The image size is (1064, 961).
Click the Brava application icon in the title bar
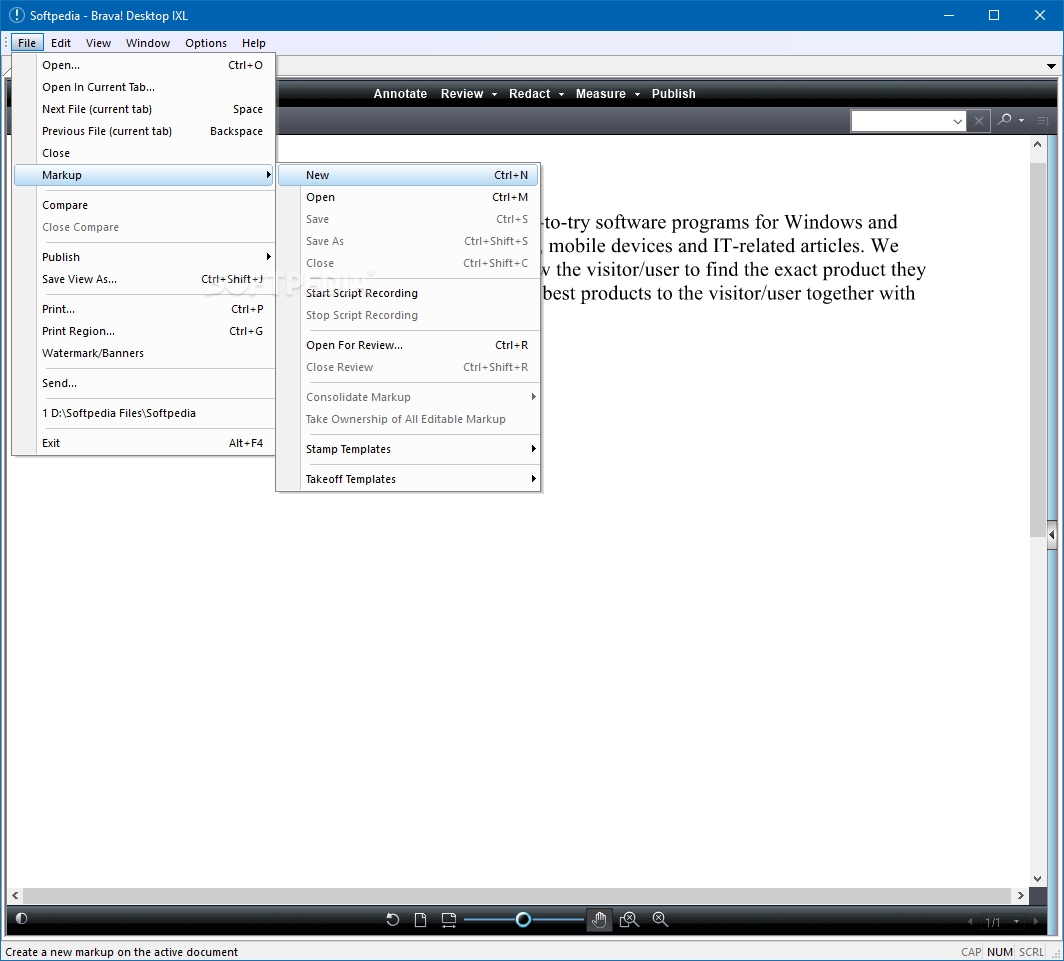16,15
